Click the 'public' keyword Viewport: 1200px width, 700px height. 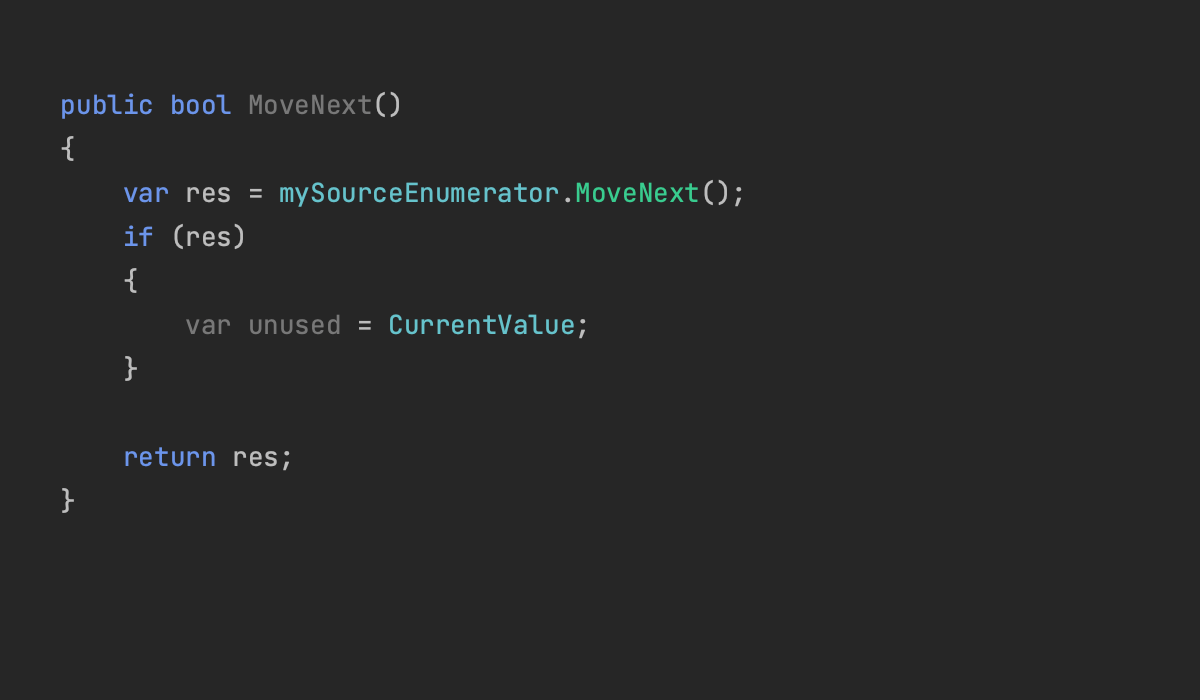[106, 105]
